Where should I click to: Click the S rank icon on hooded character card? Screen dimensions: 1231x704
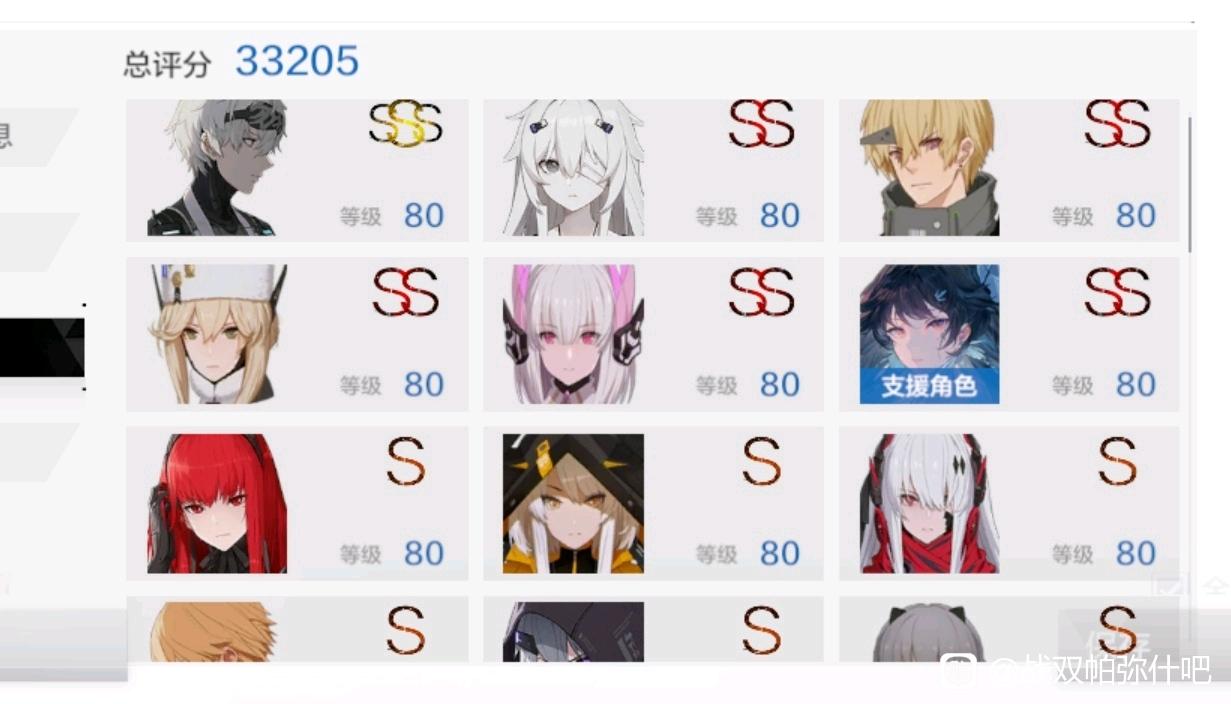pyautogui.click(x=762, y=461)
